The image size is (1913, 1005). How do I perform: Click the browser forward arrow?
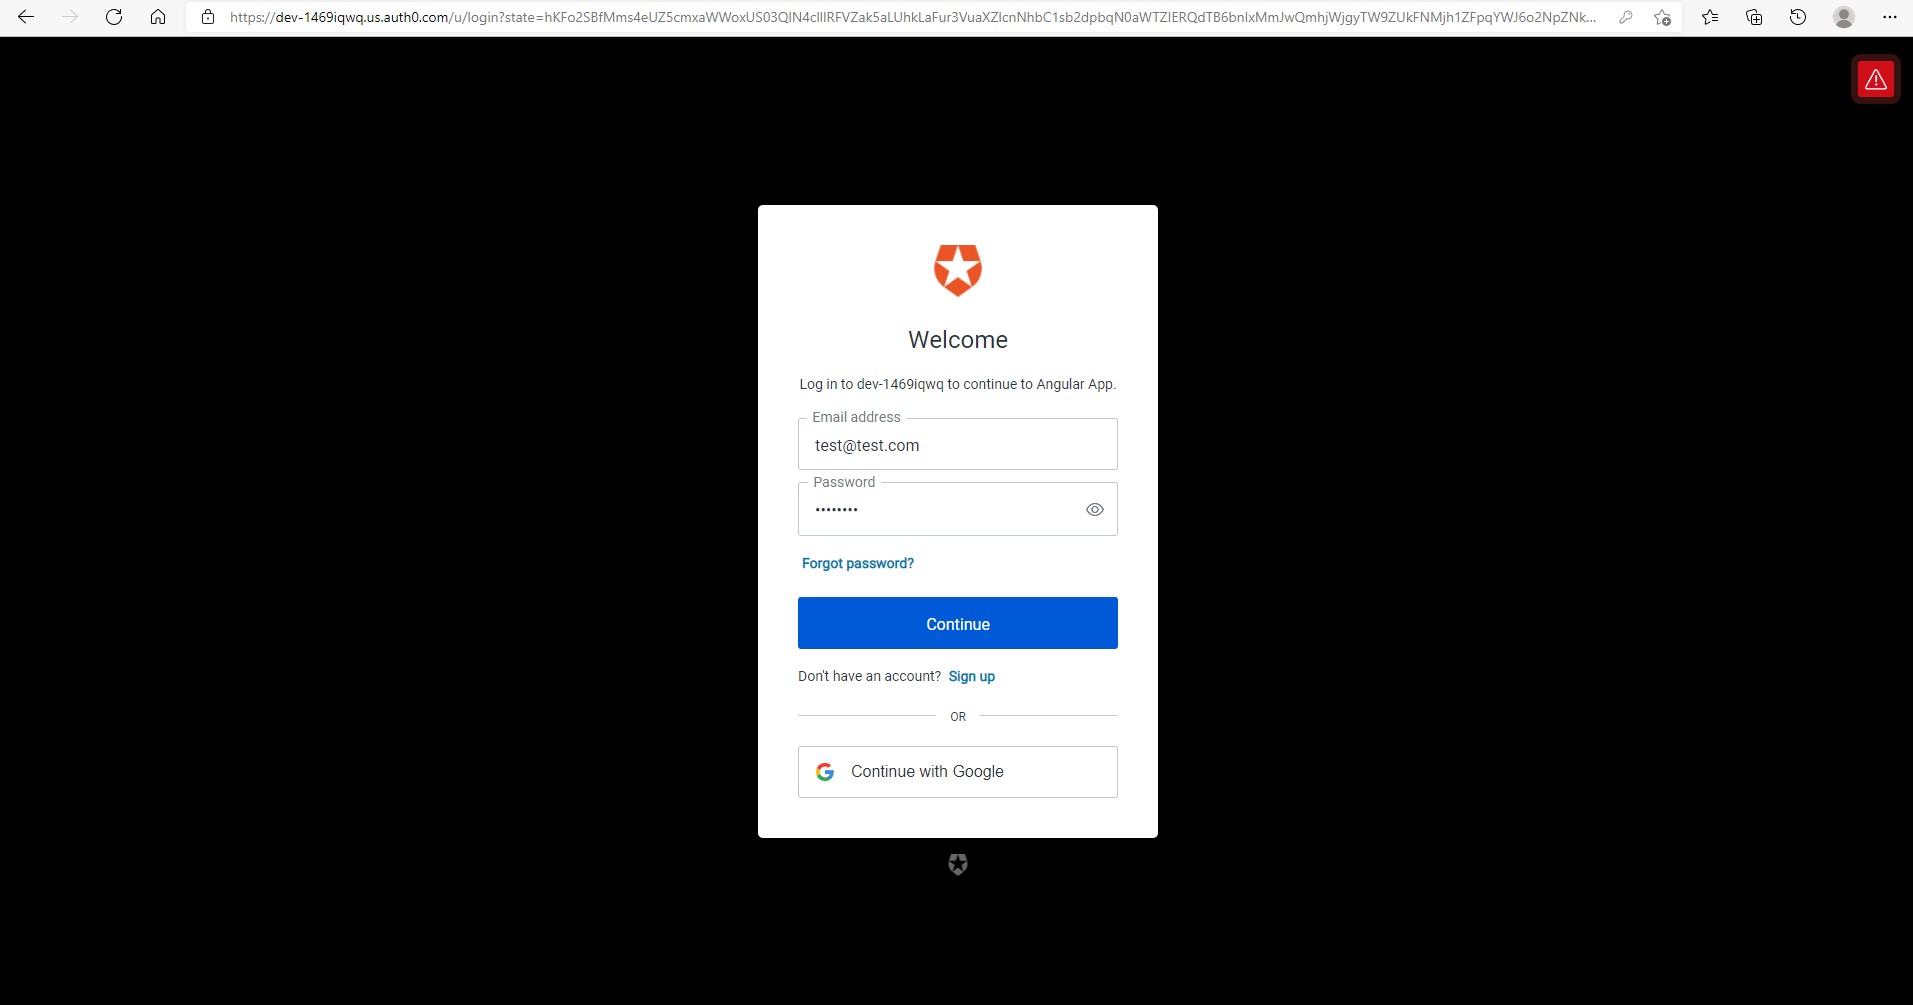[x=70, y=17]
